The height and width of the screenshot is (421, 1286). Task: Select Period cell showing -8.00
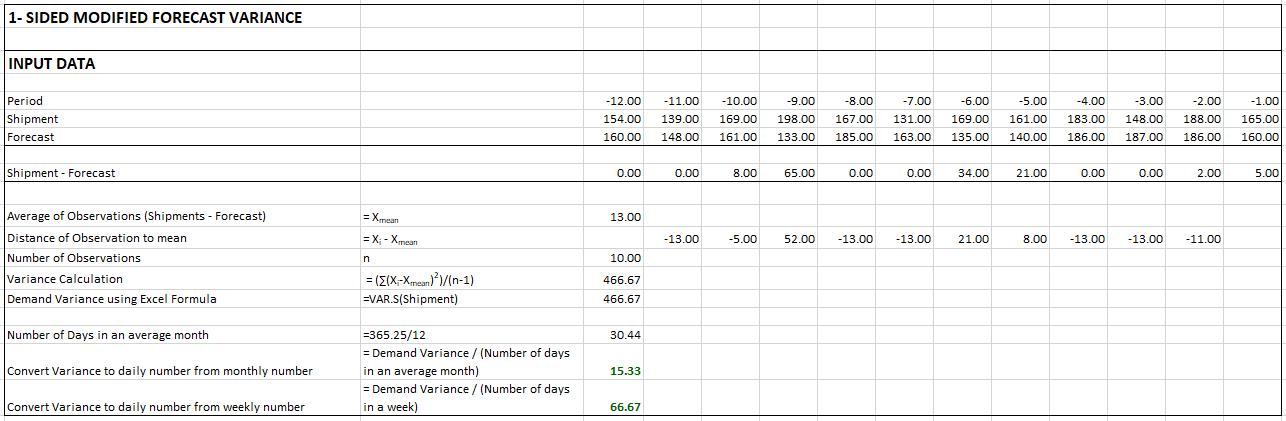coord(846,101)
